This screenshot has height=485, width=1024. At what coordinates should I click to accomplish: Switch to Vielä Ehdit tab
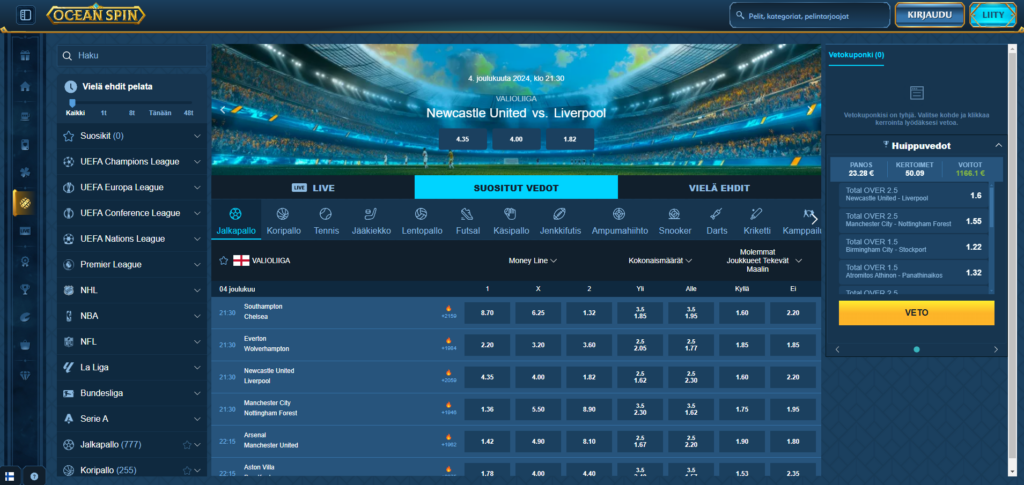(719, 188)
